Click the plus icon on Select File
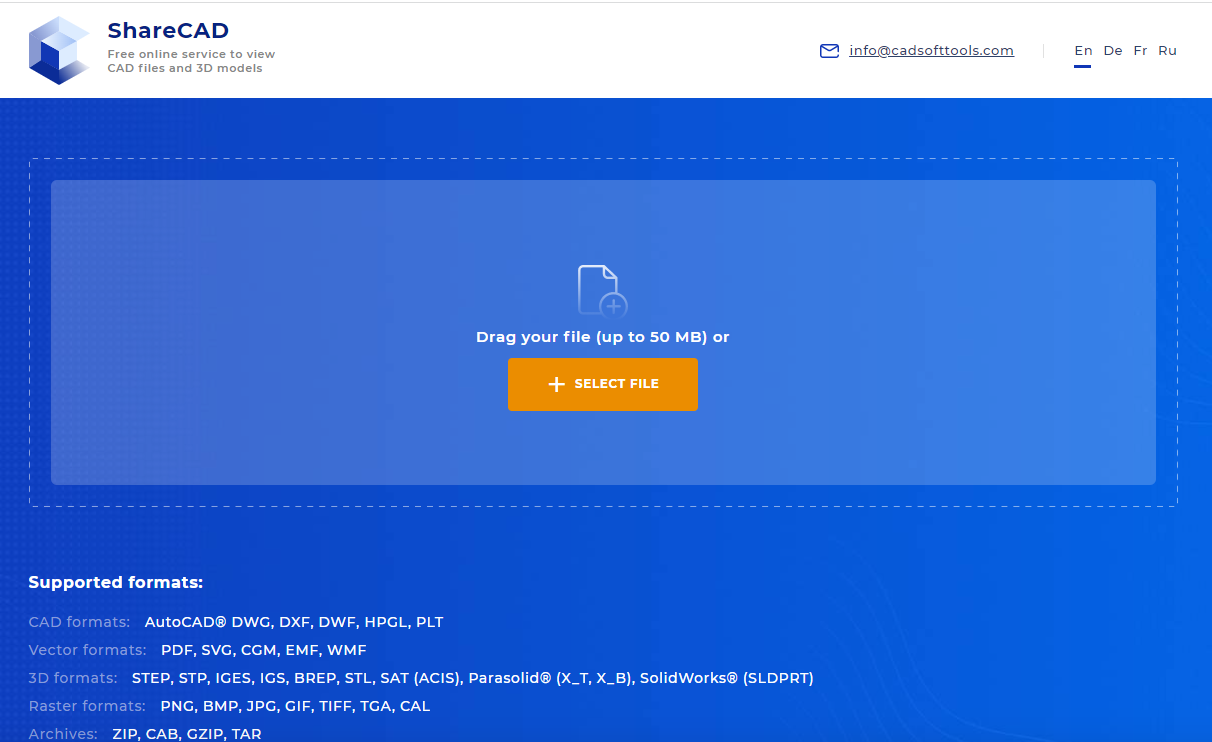This screenshot has height=742, width=1212. 557,384
